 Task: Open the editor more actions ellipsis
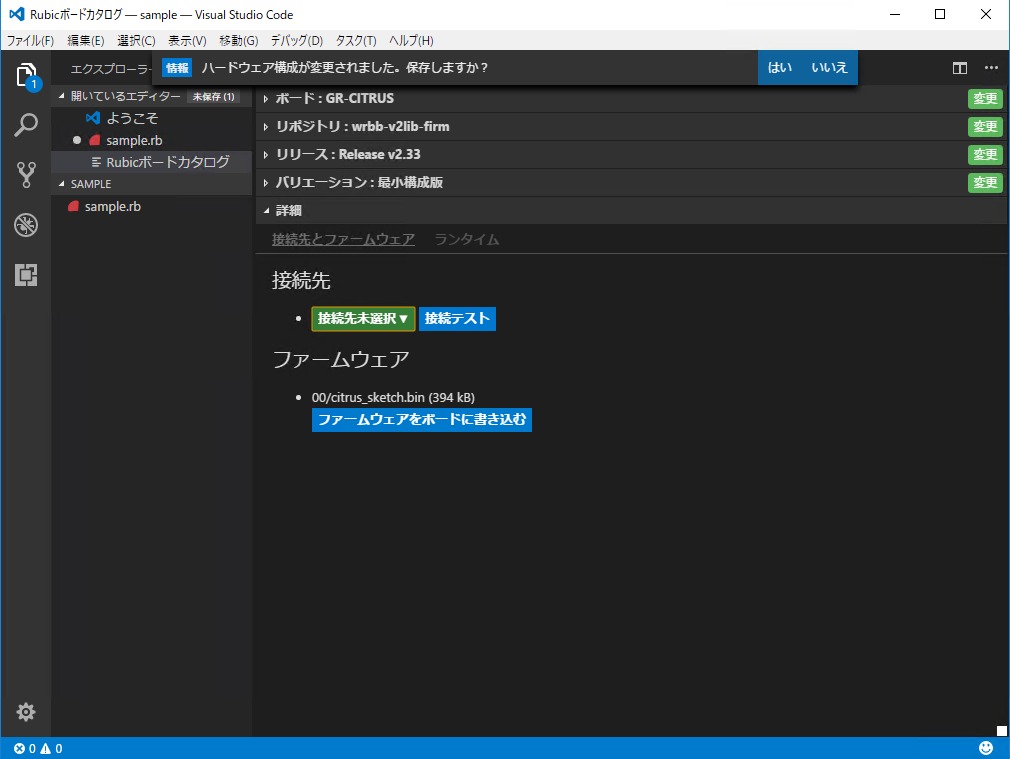(x=991, y=68)
